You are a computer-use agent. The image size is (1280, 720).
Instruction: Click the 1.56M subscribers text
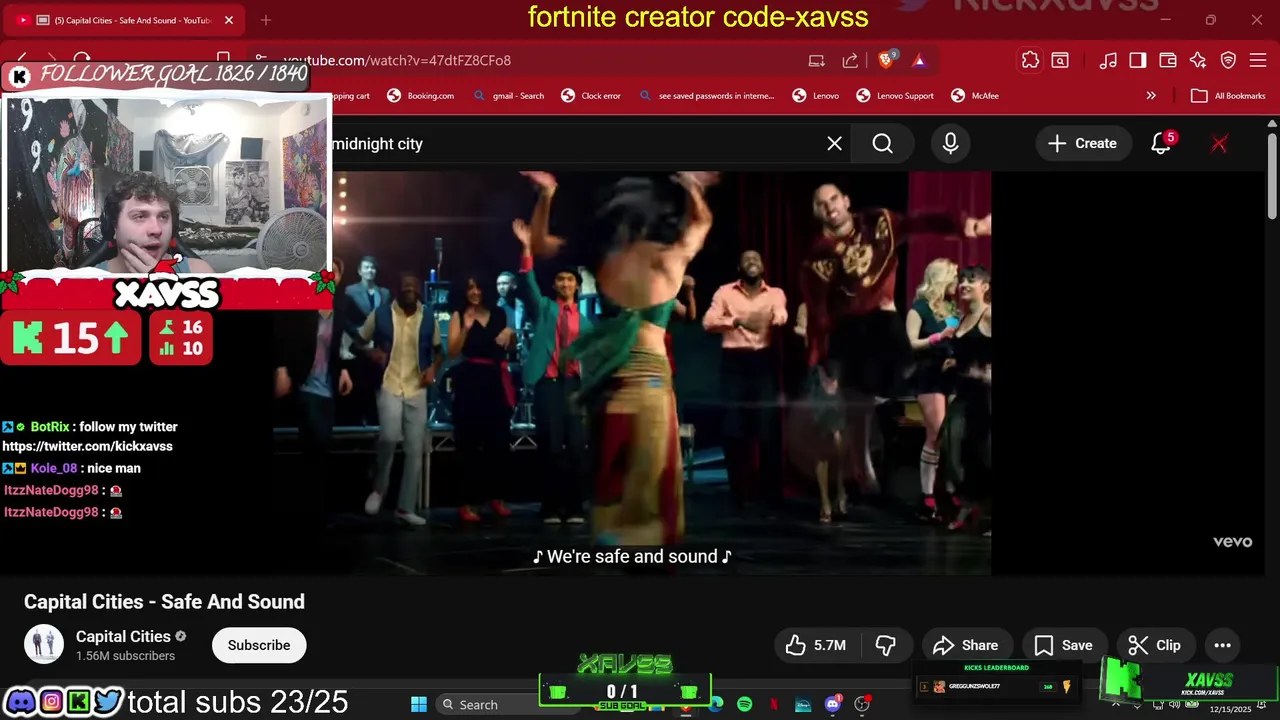[125, 656]
